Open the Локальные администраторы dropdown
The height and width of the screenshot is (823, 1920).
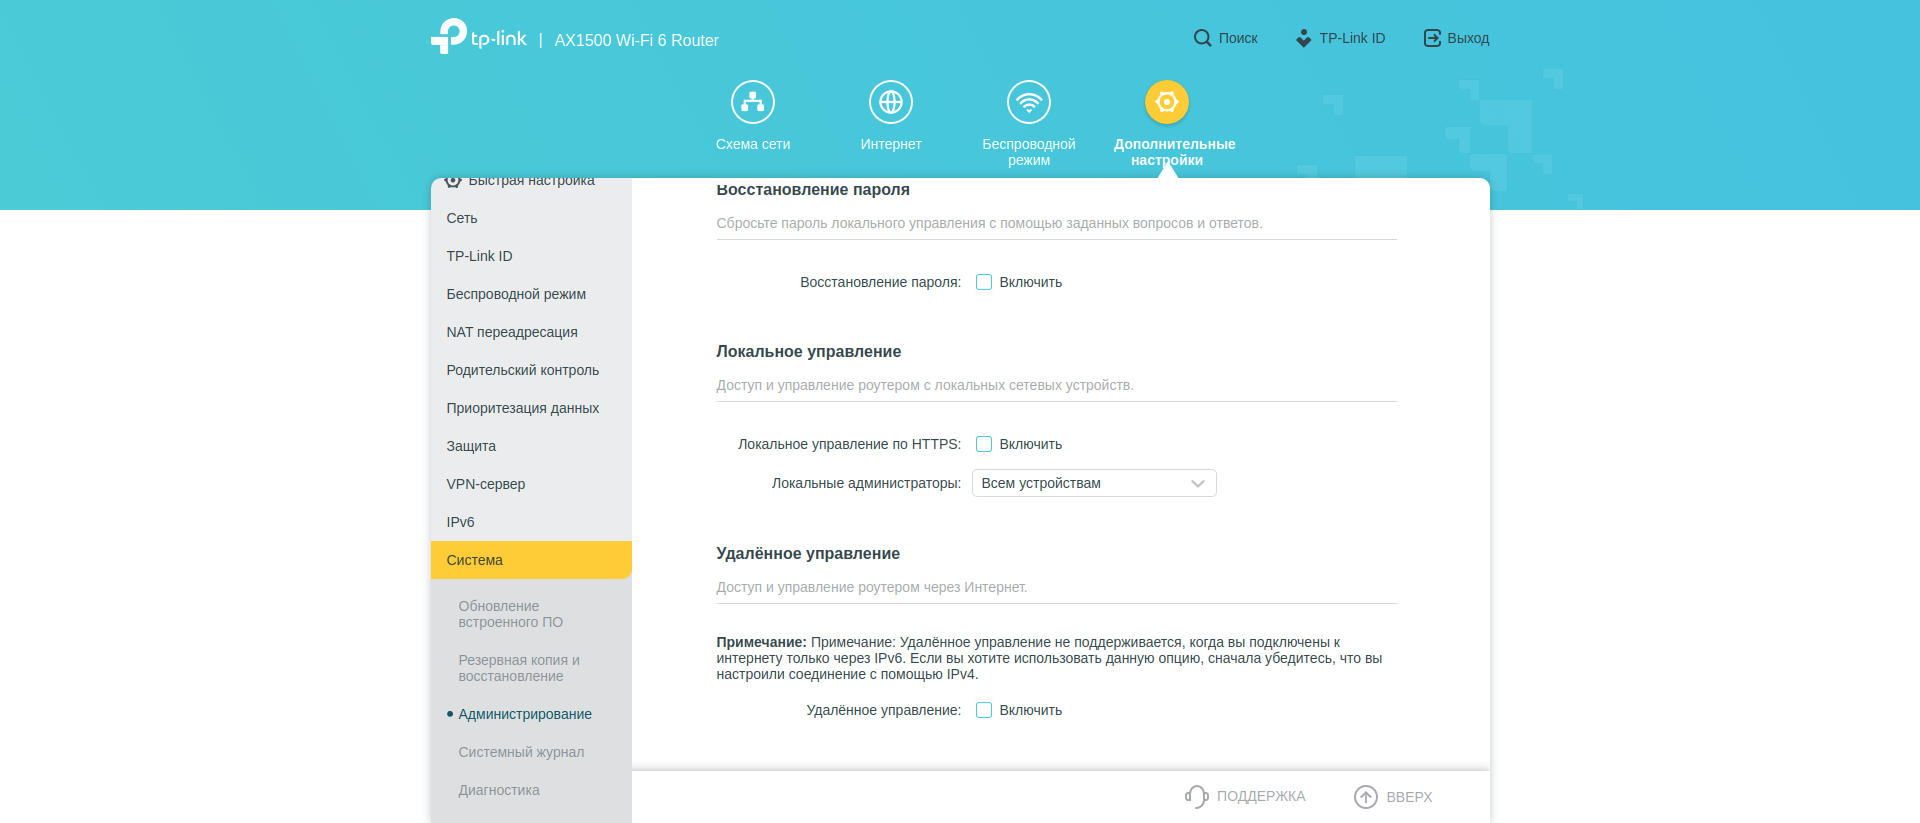pyautogui.click(x=1093, y=483)
